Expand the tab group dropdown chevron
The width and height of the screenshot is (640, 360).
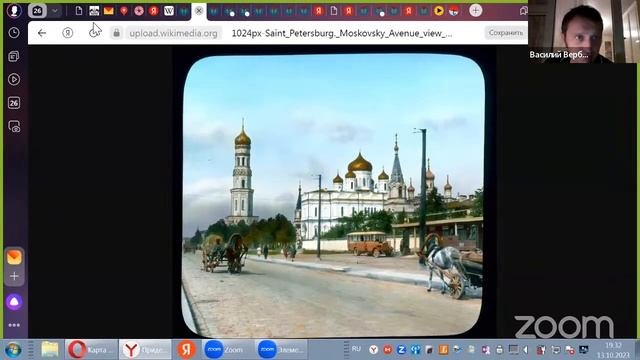tap(55, 11)
